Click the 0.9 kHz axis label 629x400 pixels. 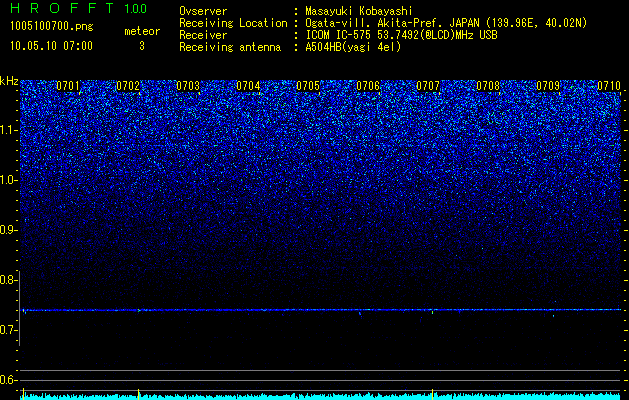tap(9, 230)
